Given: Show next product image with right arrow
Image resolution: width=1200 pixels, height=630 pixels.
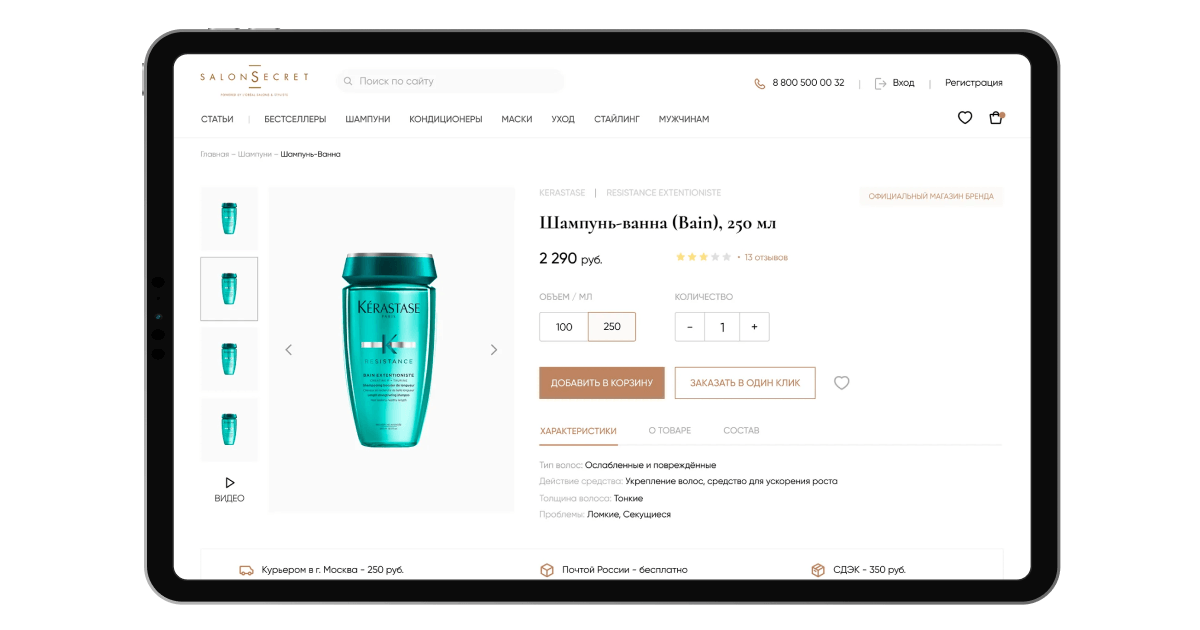Looking at the screenshot, I should 493,350.
